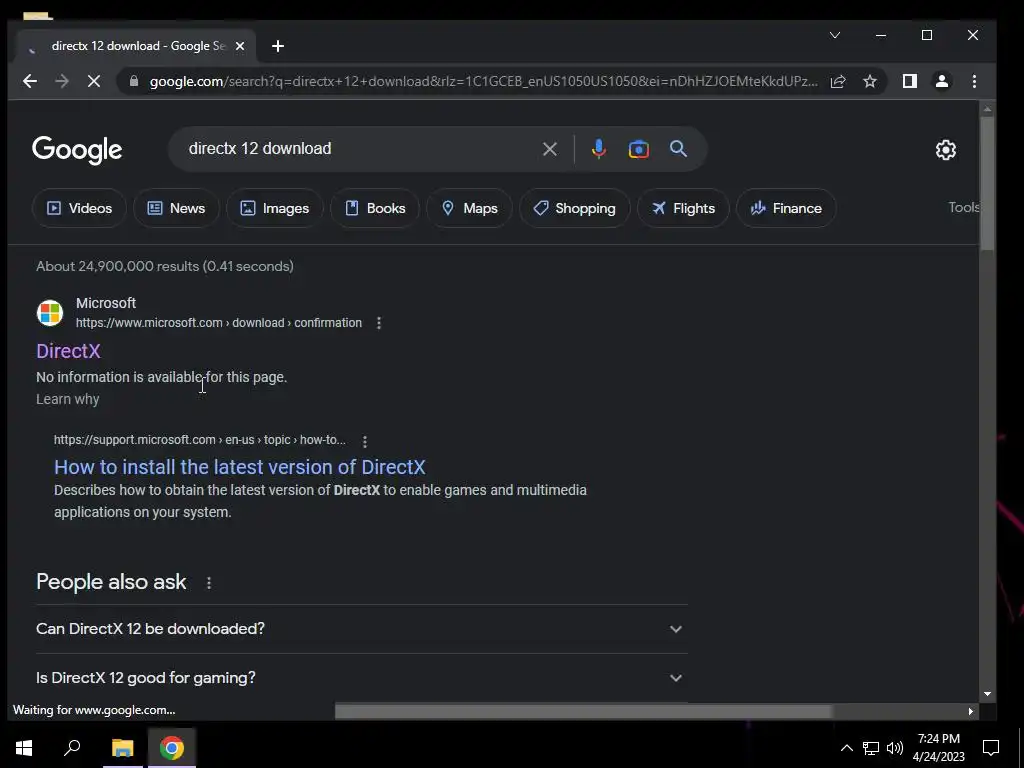Open Chrome's three-dot menu

974,81
